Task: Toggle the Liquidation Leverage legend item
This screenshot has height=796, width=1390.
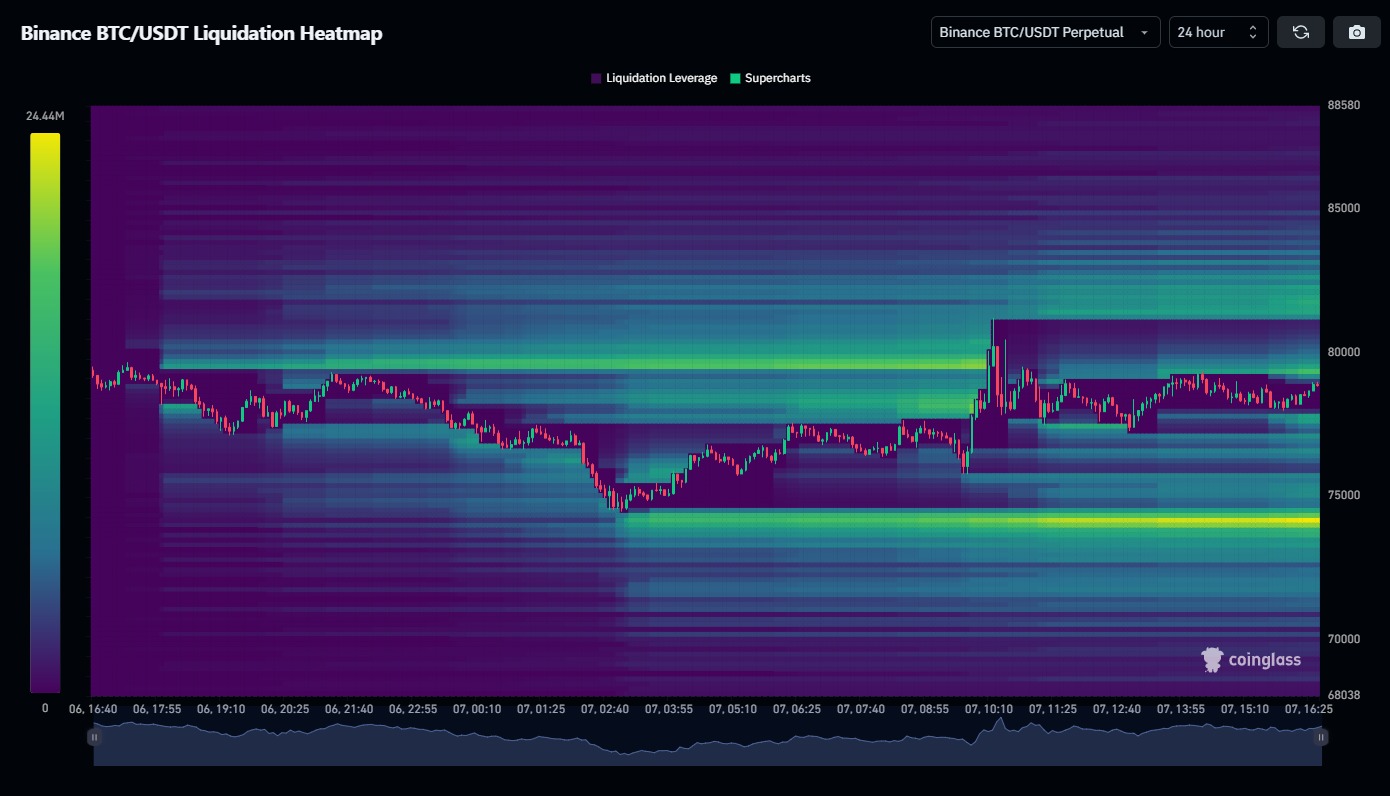Action: click(654, 78)
